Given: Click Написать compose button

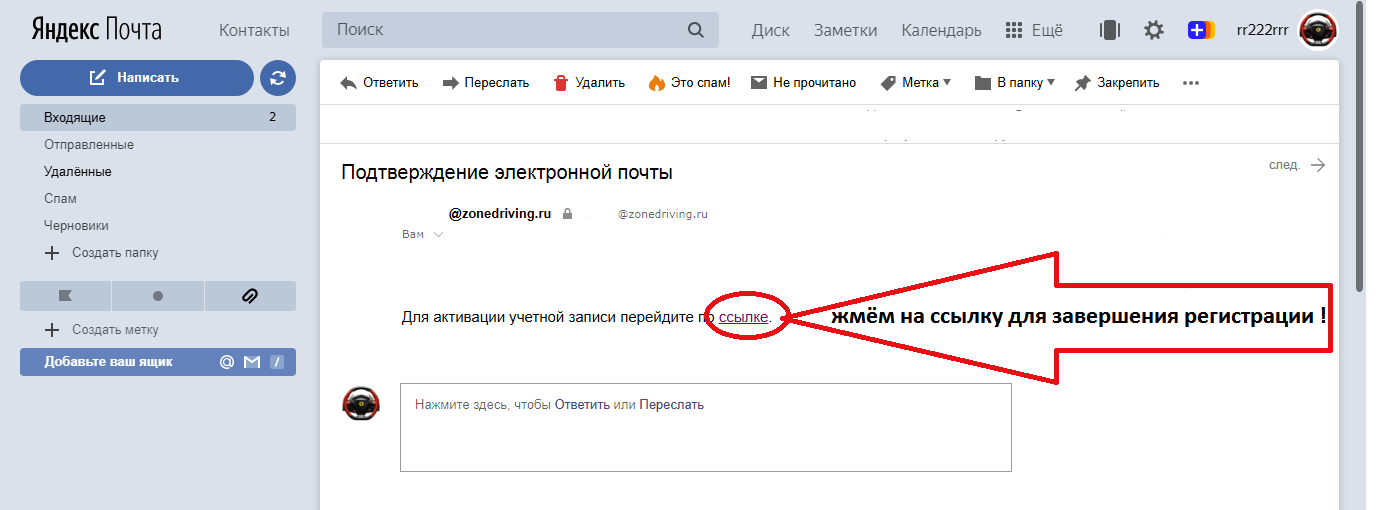Looking at the screenshot, I should 137,78.
